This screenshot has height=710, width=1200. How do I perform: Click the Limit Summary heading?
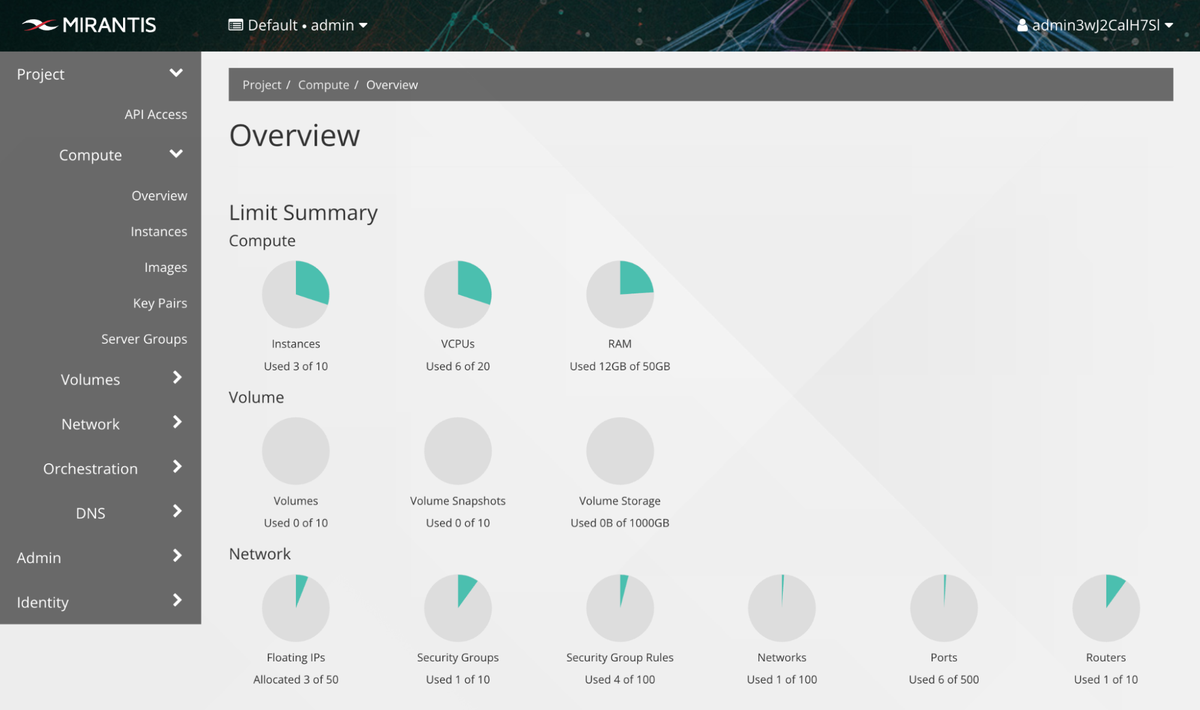(x=303, y=213)
